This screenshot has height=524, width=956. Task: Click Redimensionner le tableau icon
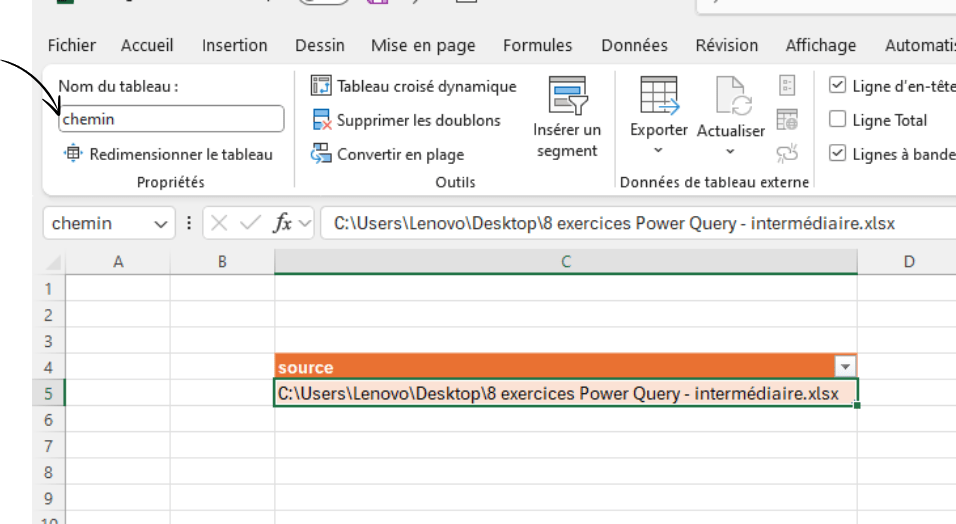pos(73,154)
